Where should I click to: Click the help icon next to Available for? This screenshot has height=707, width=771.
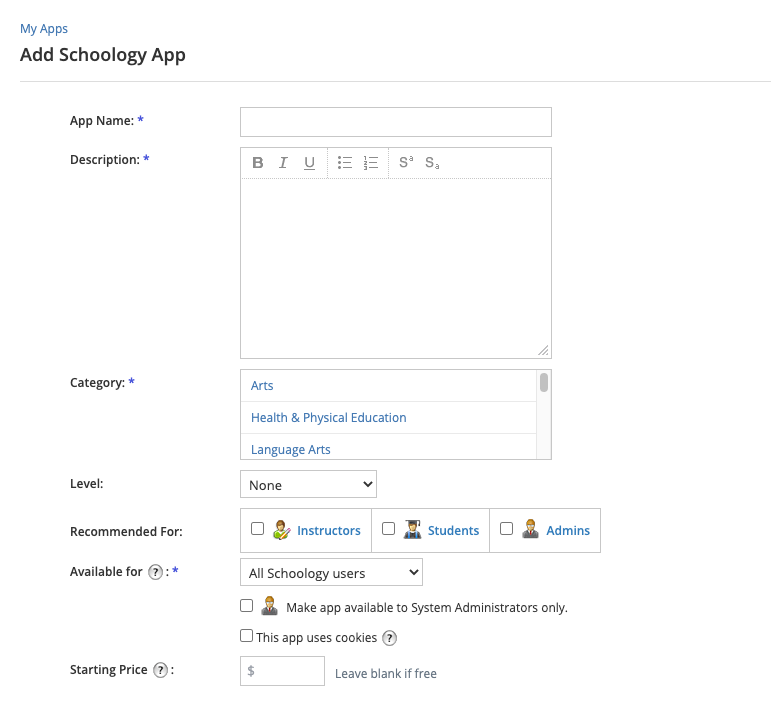coord(155,572)
